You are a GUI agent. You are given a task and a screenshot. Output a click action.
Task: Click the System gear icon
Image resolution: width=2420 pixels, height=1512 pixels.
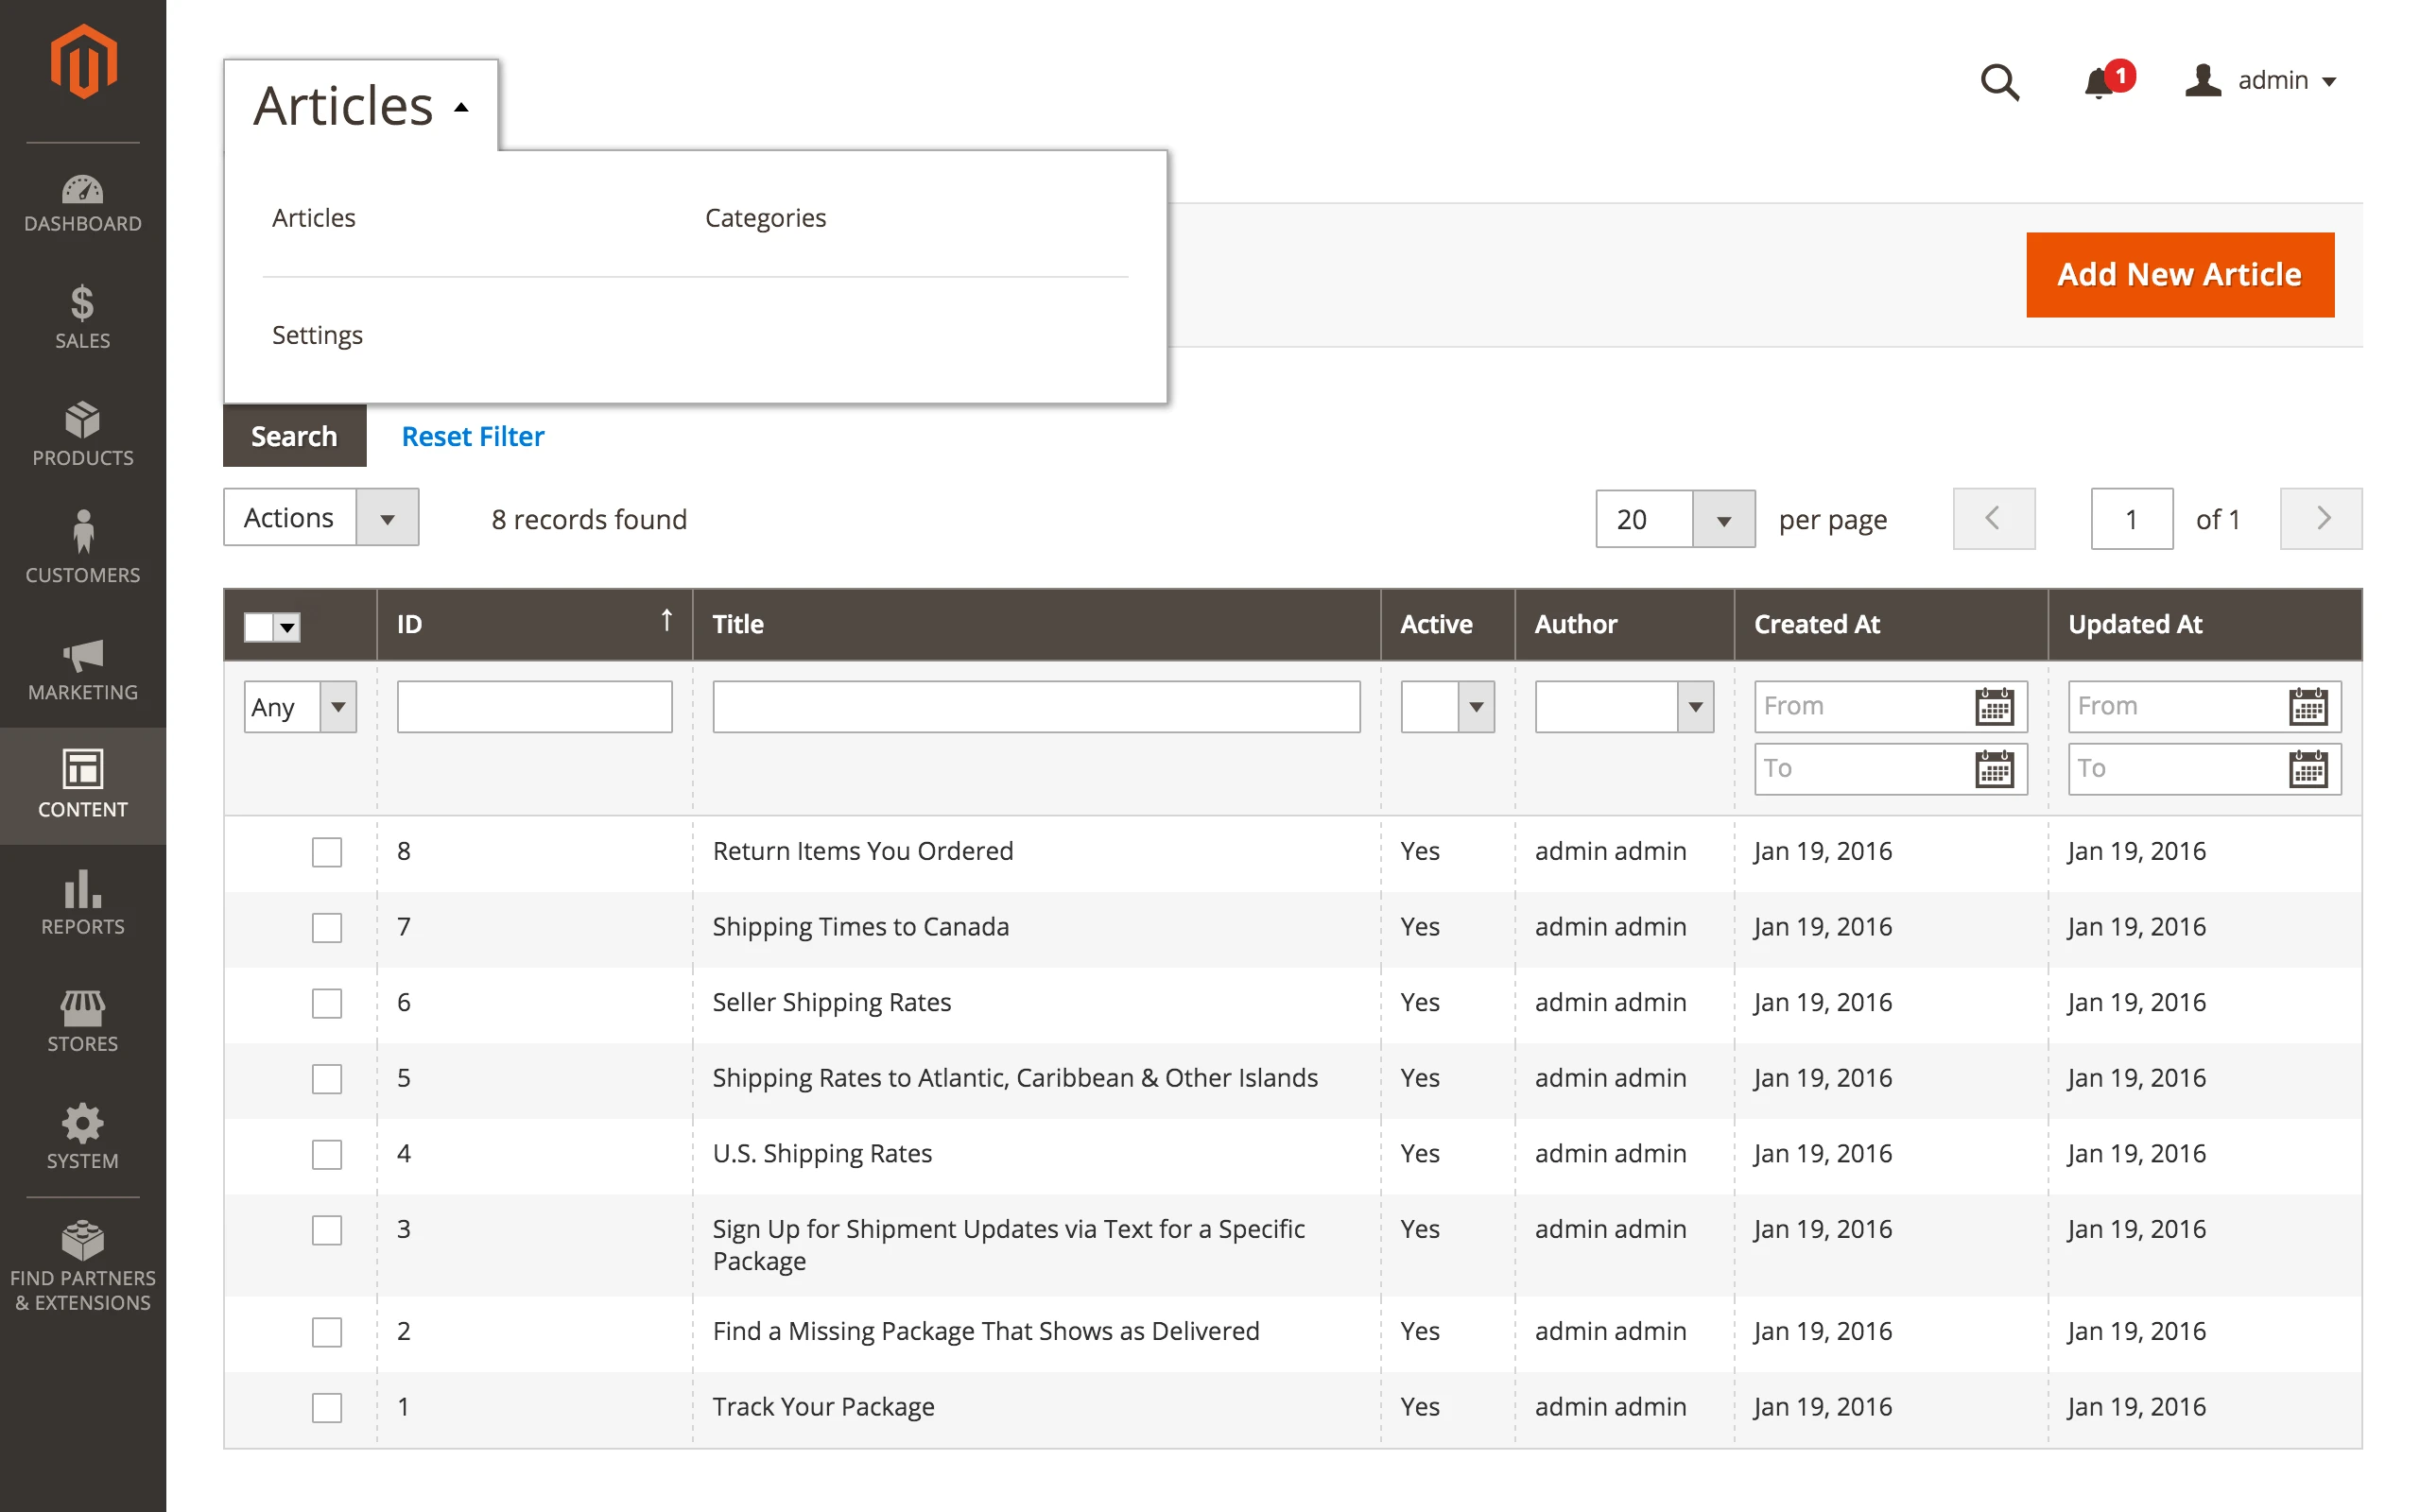[82, 1123]
